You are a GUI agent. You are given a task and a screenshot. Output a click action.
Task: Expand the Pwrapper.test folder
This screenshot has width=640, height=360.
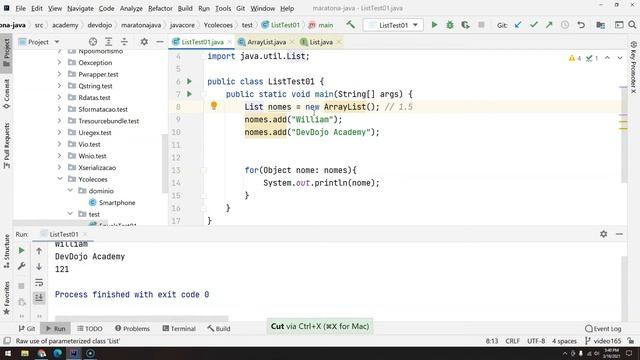point(60,74)
